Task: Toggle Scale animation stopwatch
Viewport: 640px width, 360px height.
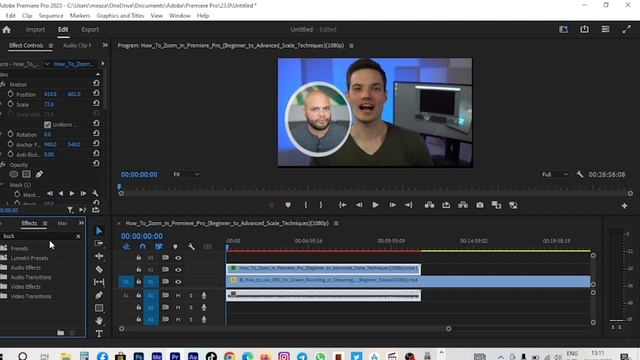Action: point(11,104)
